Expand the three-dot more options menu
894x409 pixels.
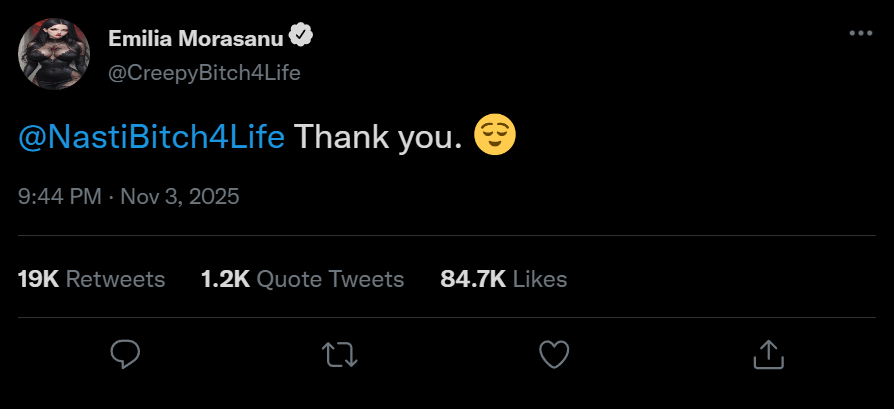pyautogui.click(x=860, y=33)
